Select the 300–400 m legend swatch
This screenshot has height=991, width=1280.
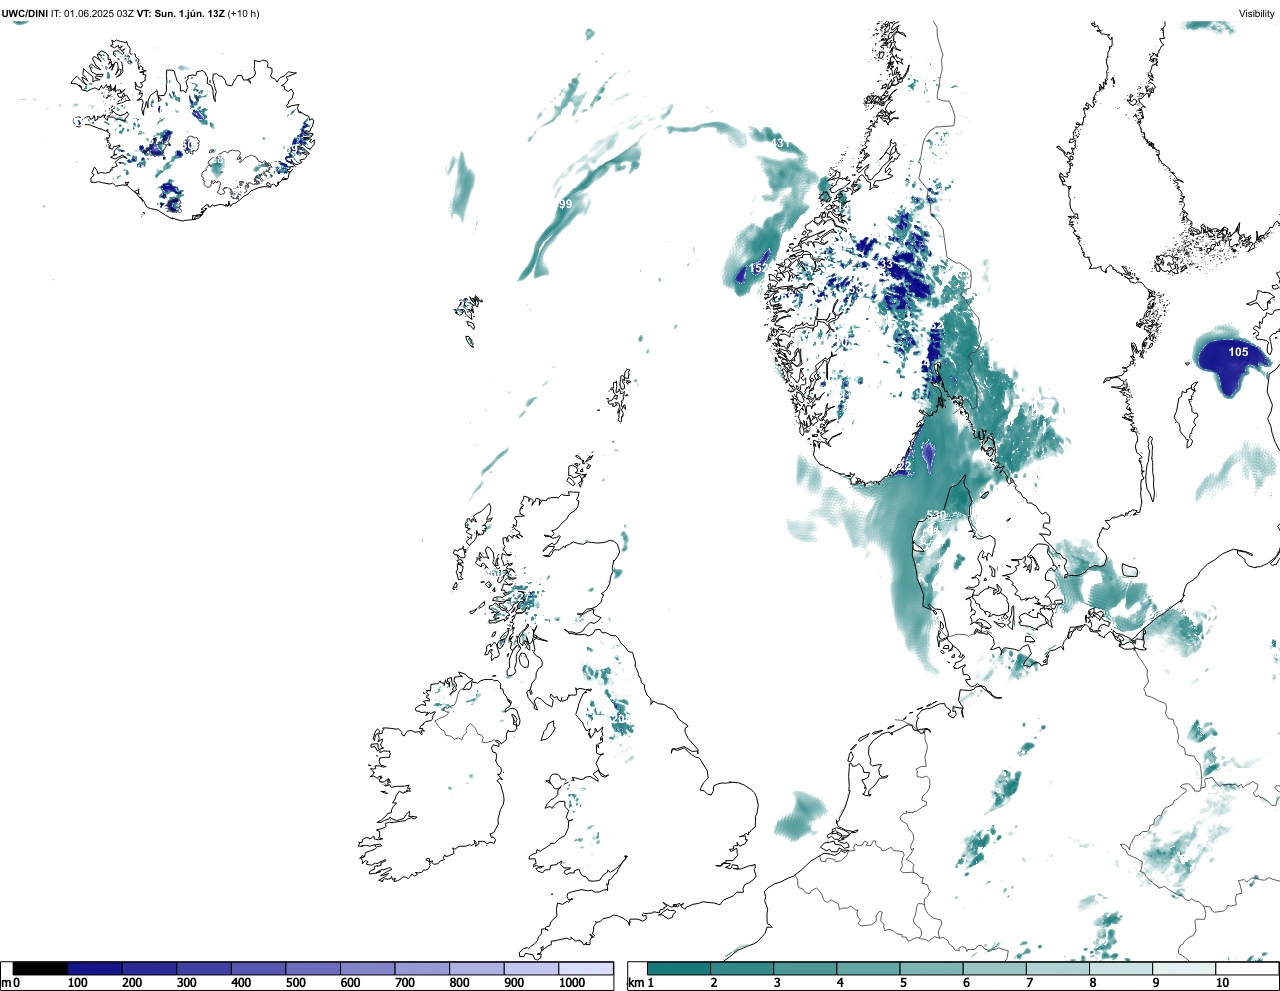[204, 968]
